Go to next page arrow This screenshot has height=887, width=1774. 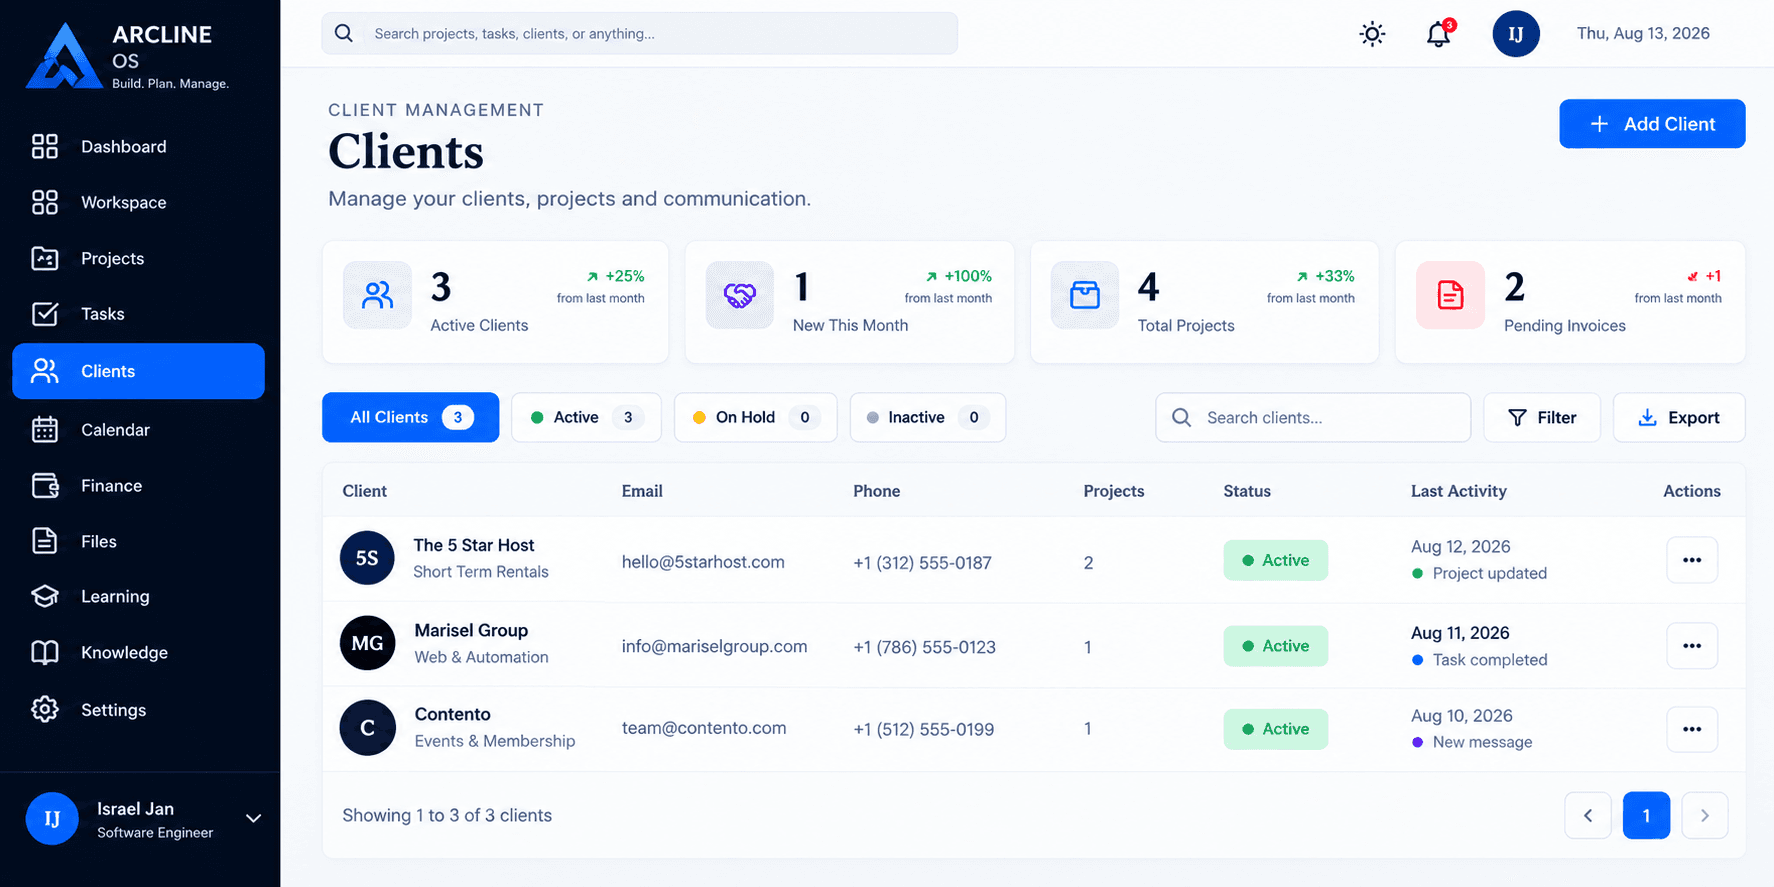click(x=1705, y=815)
